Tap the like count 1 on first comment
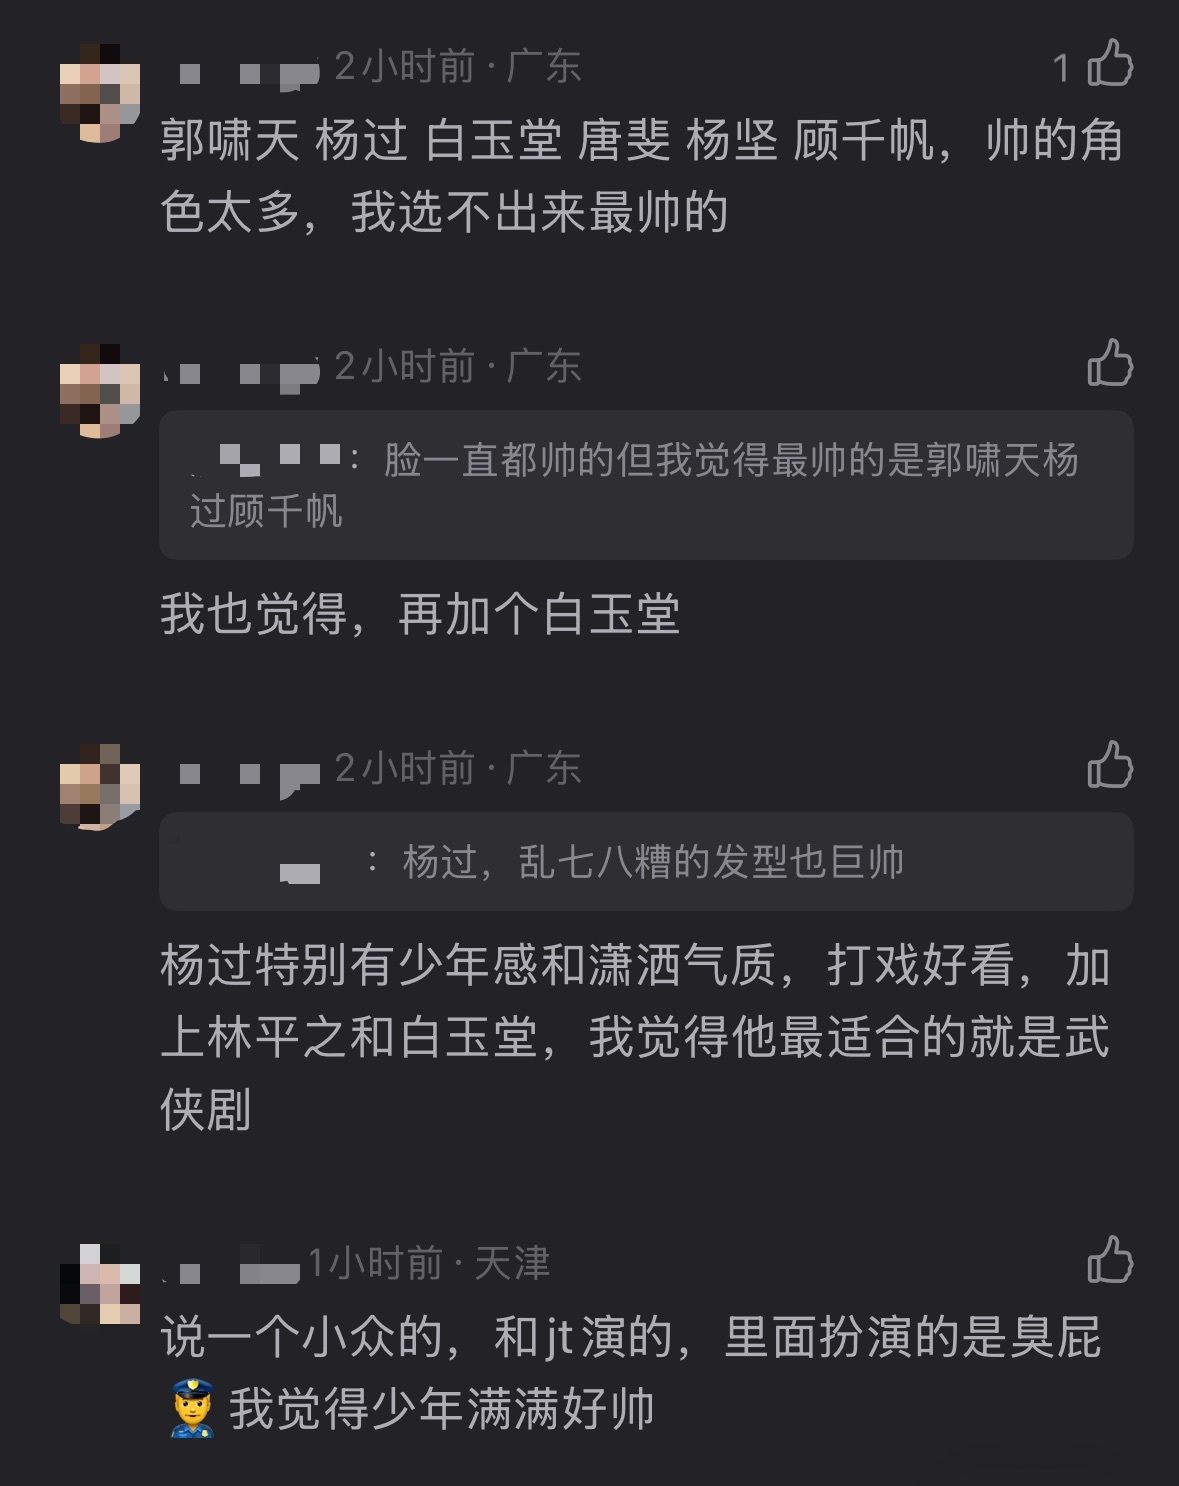The height and width of the screenshot is (1486, 1179). coord(1061,68)
